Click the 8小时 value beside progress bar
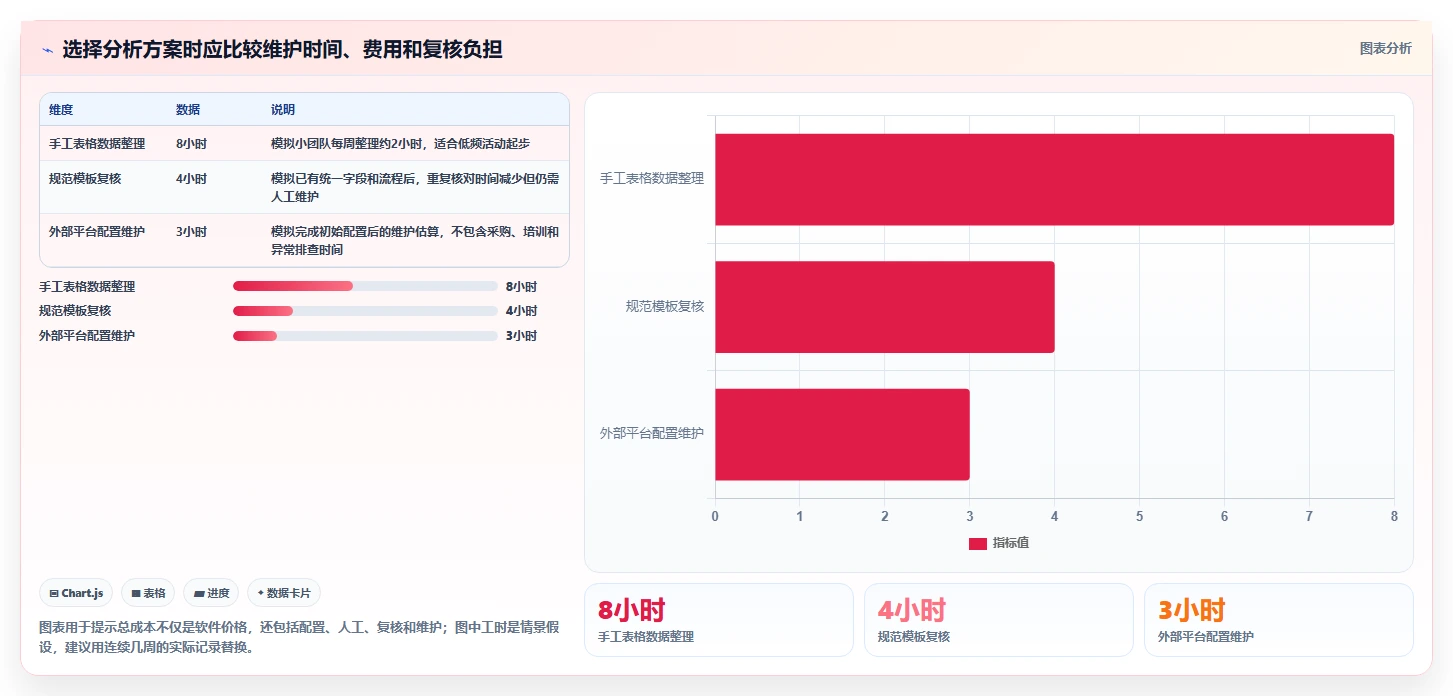 521,286
